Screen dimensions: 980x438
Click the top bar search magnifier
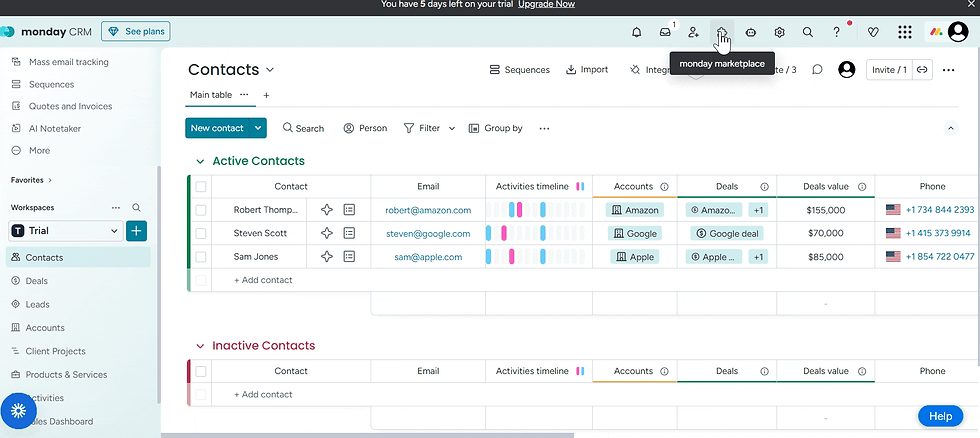pyautogui.click(x=808, y=32)
